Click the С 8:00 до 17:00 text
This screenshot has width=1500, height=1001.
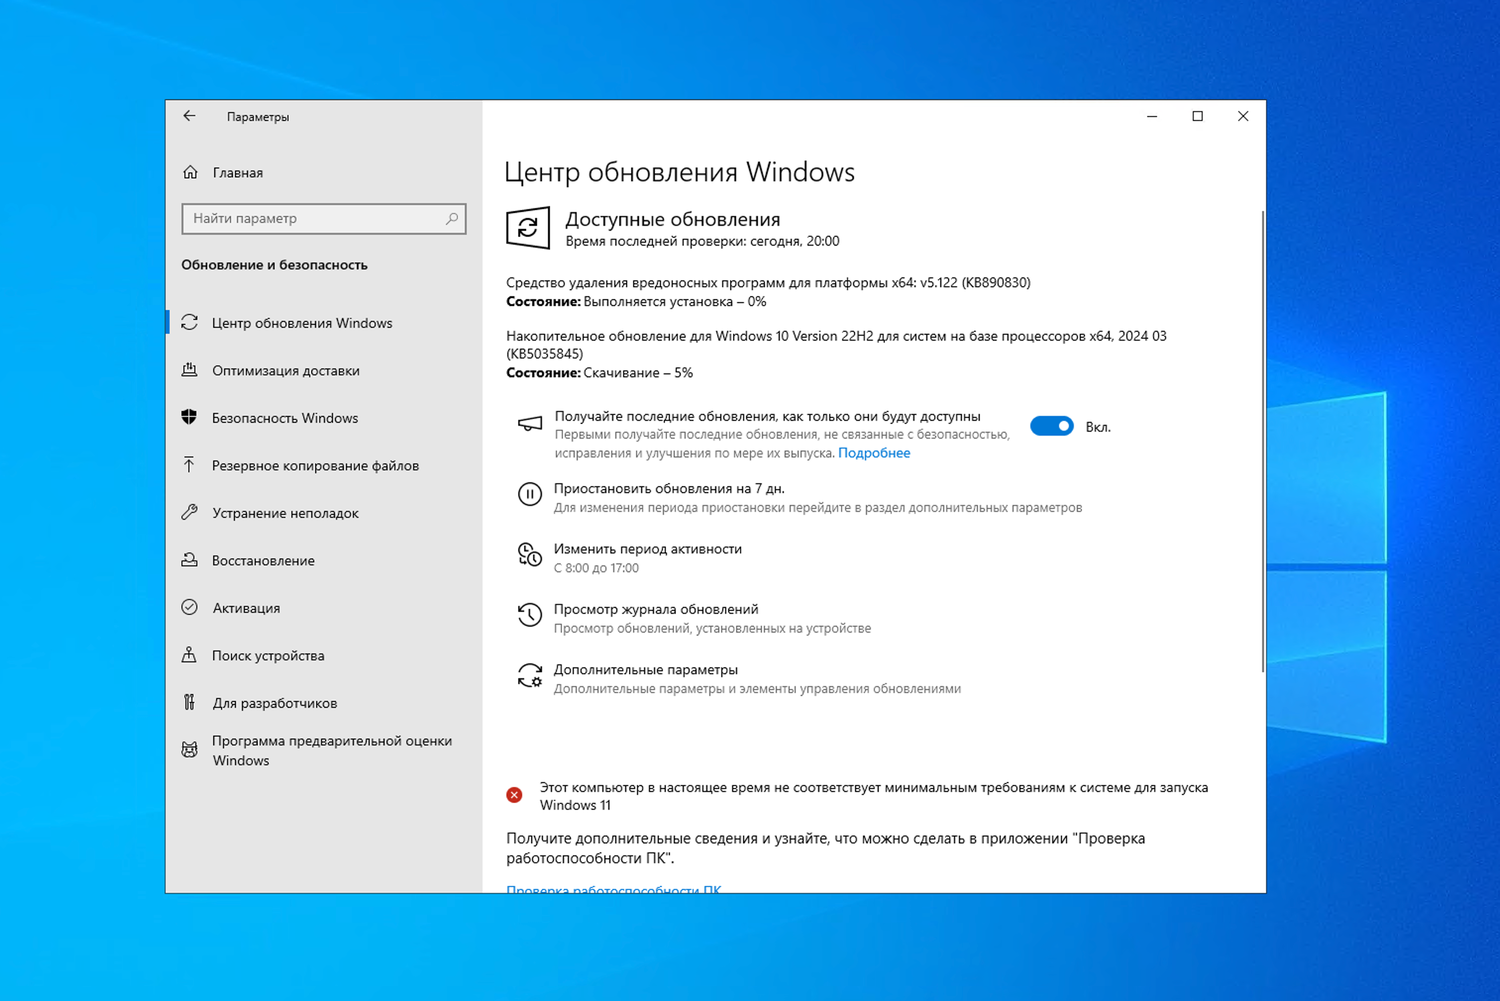(x=596, y=568)
